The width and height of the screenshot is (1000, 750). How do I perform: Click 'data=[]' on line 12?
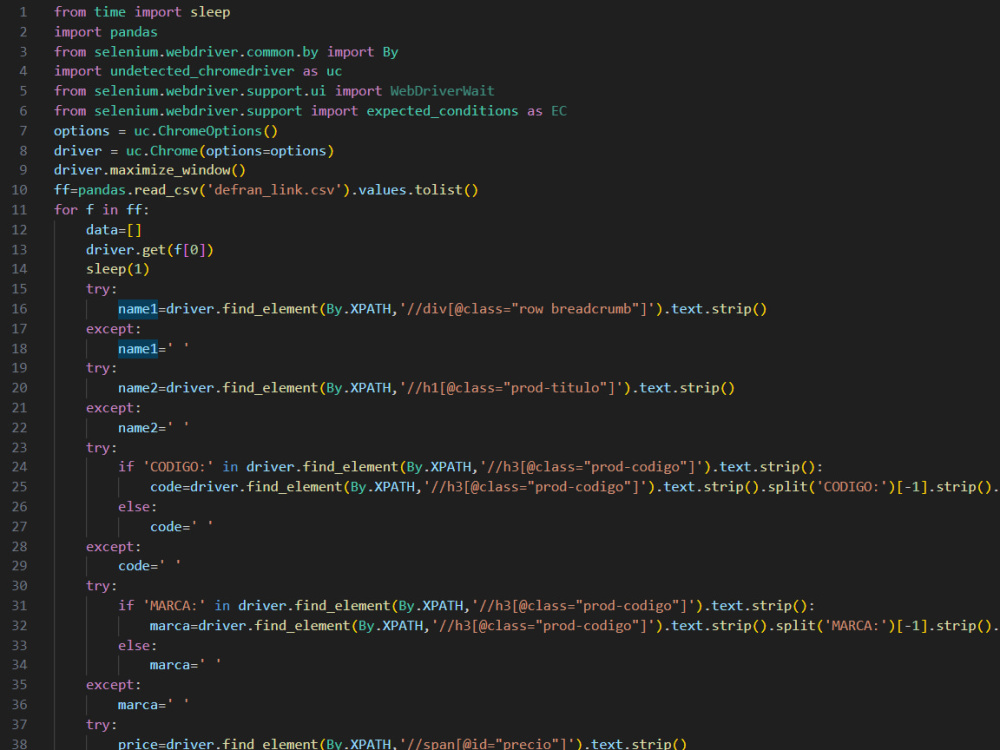tap(114, 230)
